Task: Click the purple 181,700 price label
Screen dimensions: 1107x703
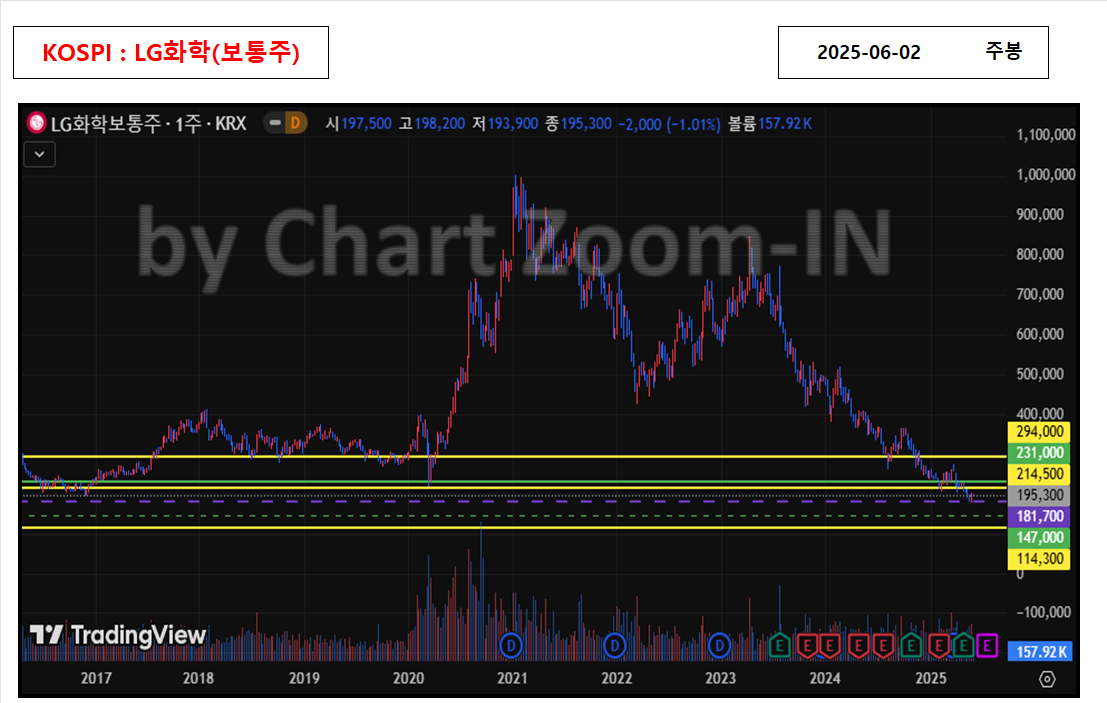Action: coord(1039,516)
